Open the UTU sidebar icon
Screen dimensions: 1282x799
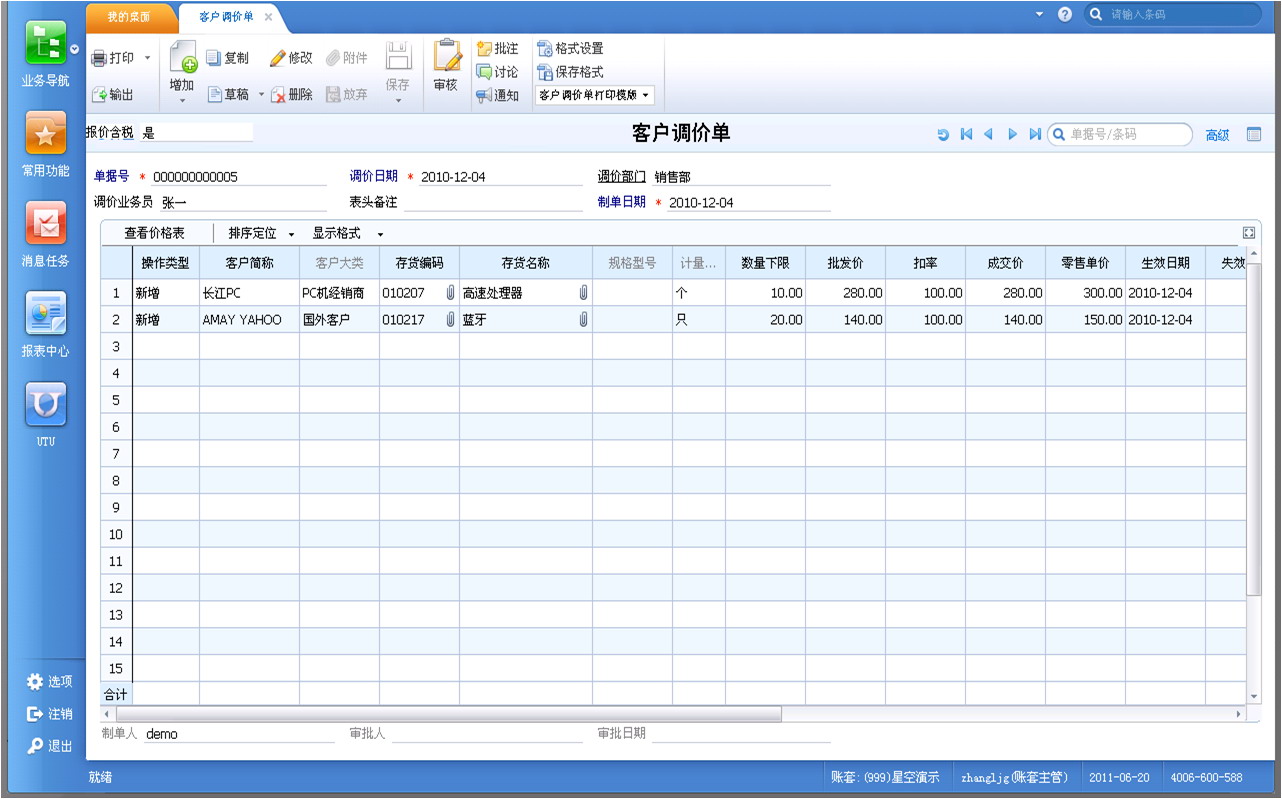46,405
